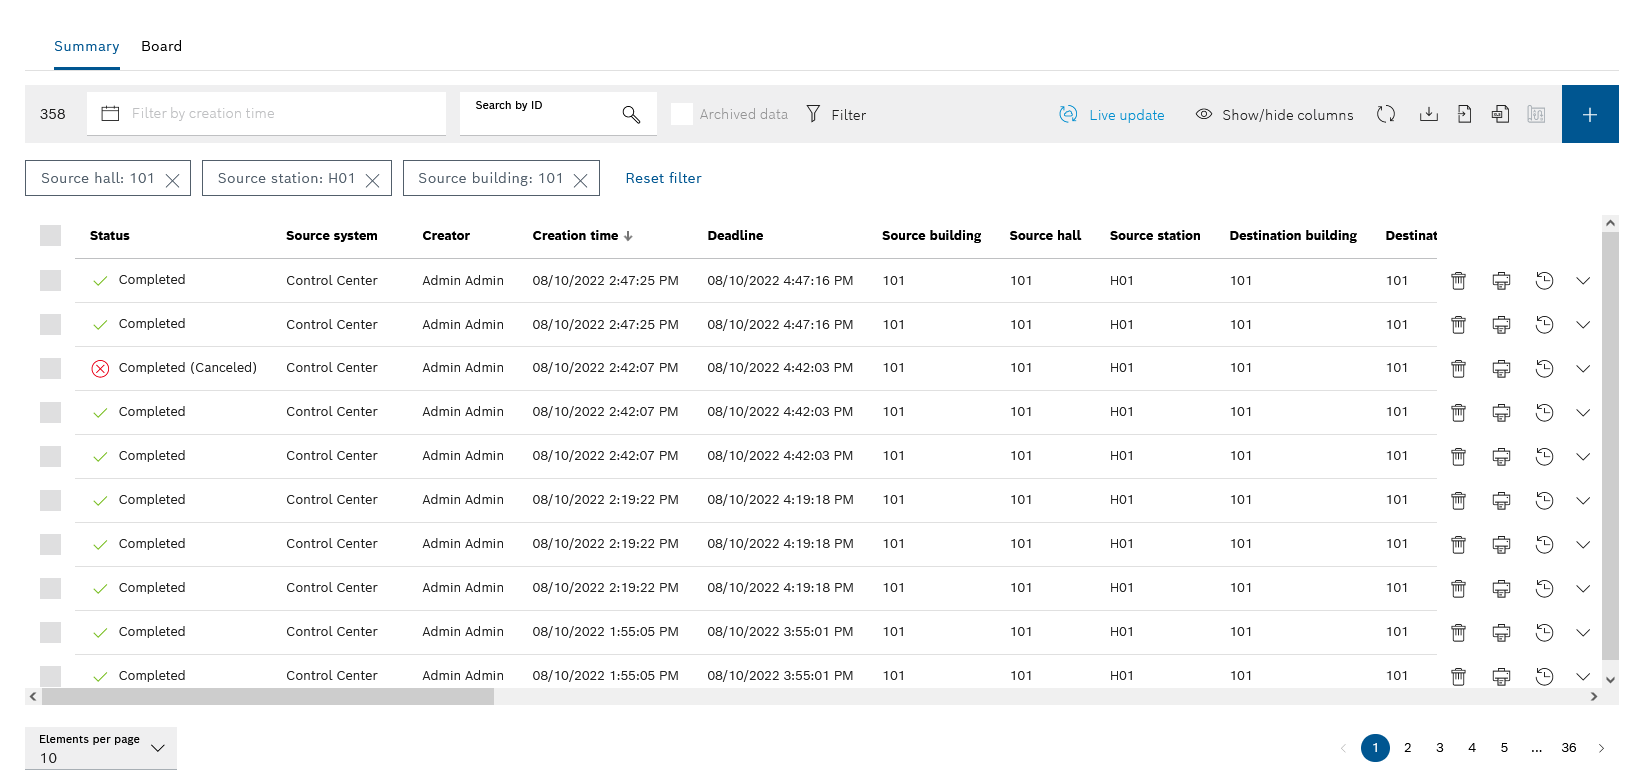
Task: Sort by the Status column header
Action: [x=110, y=236]
